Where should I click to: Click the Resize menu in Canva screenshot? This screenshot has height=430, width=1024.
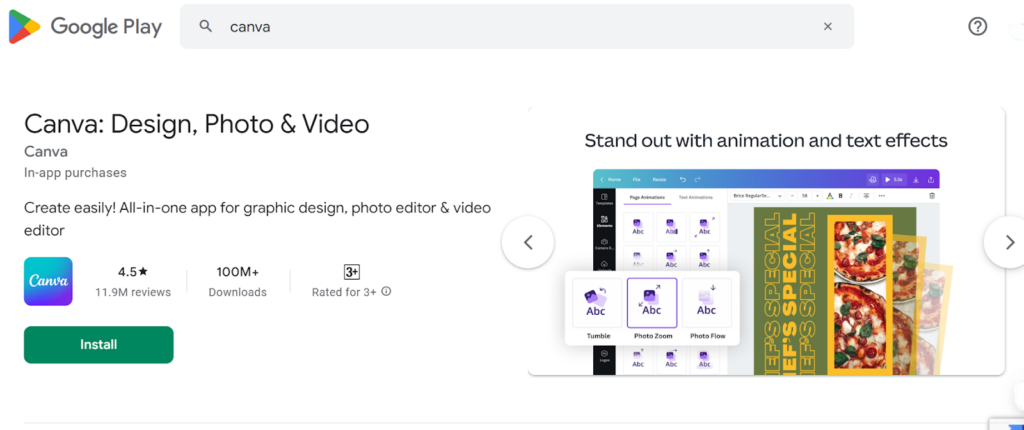pos(660,179)
